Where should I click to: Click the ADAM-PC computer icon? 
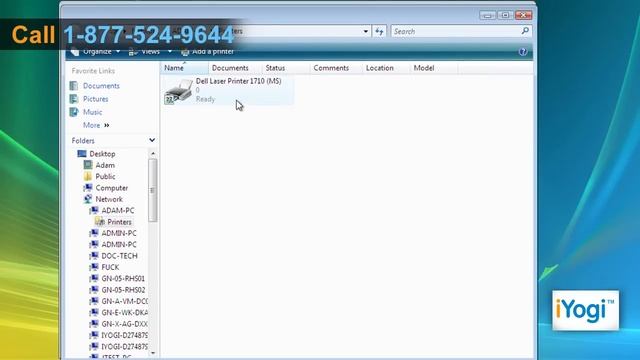(x=94, y=210)
